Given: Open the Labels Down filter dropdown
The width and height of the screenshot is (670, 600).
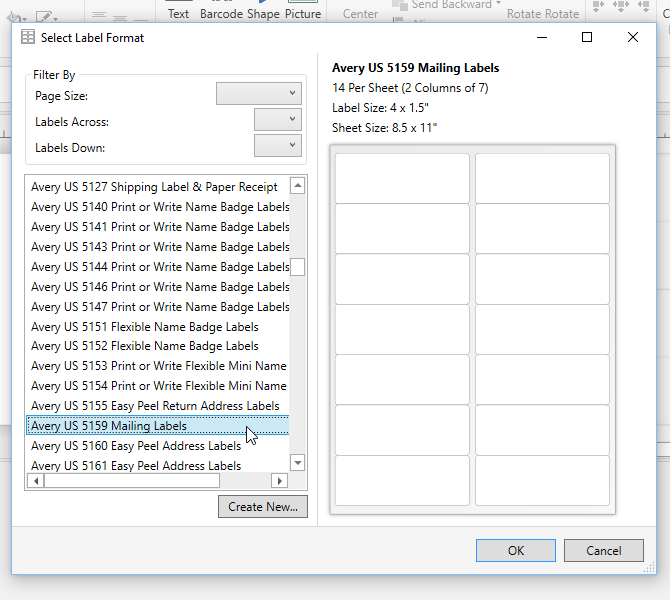Looking at the screenshot, I should [x=278, y=146].
